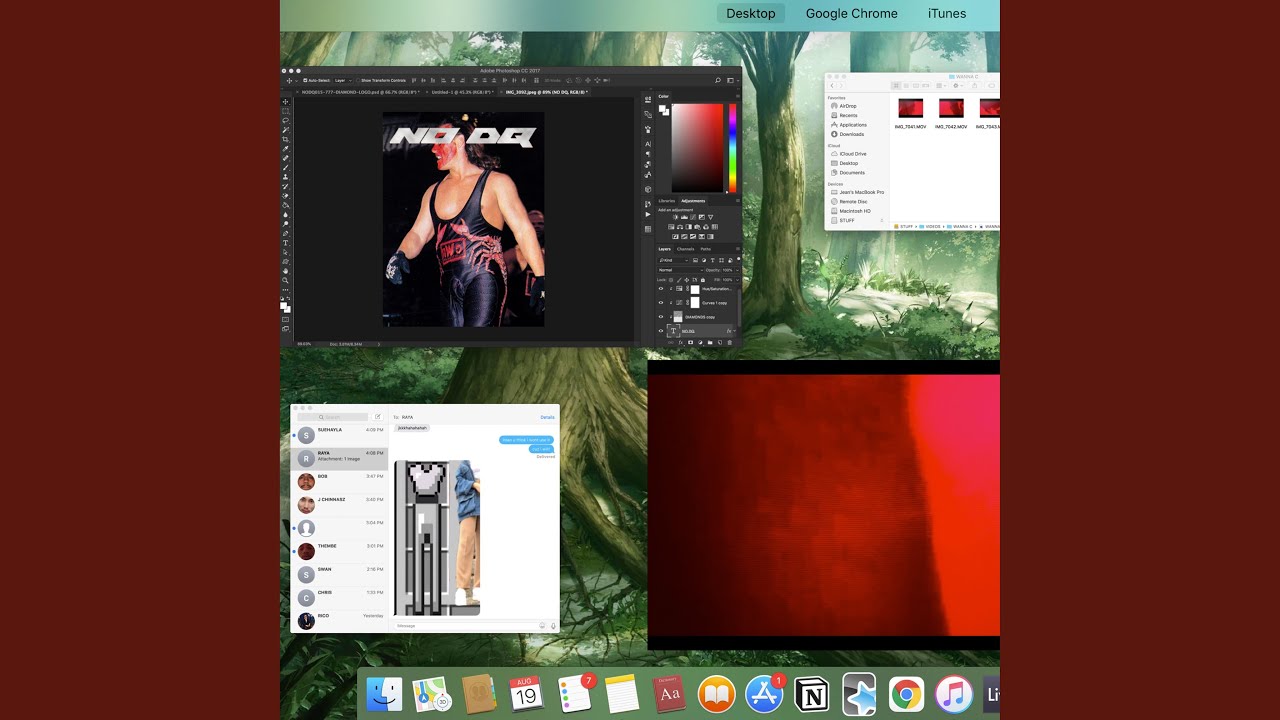This screenshot has width=1280, height=720.
Task: Add a Levels adjustment
Action: pos(684,217)
